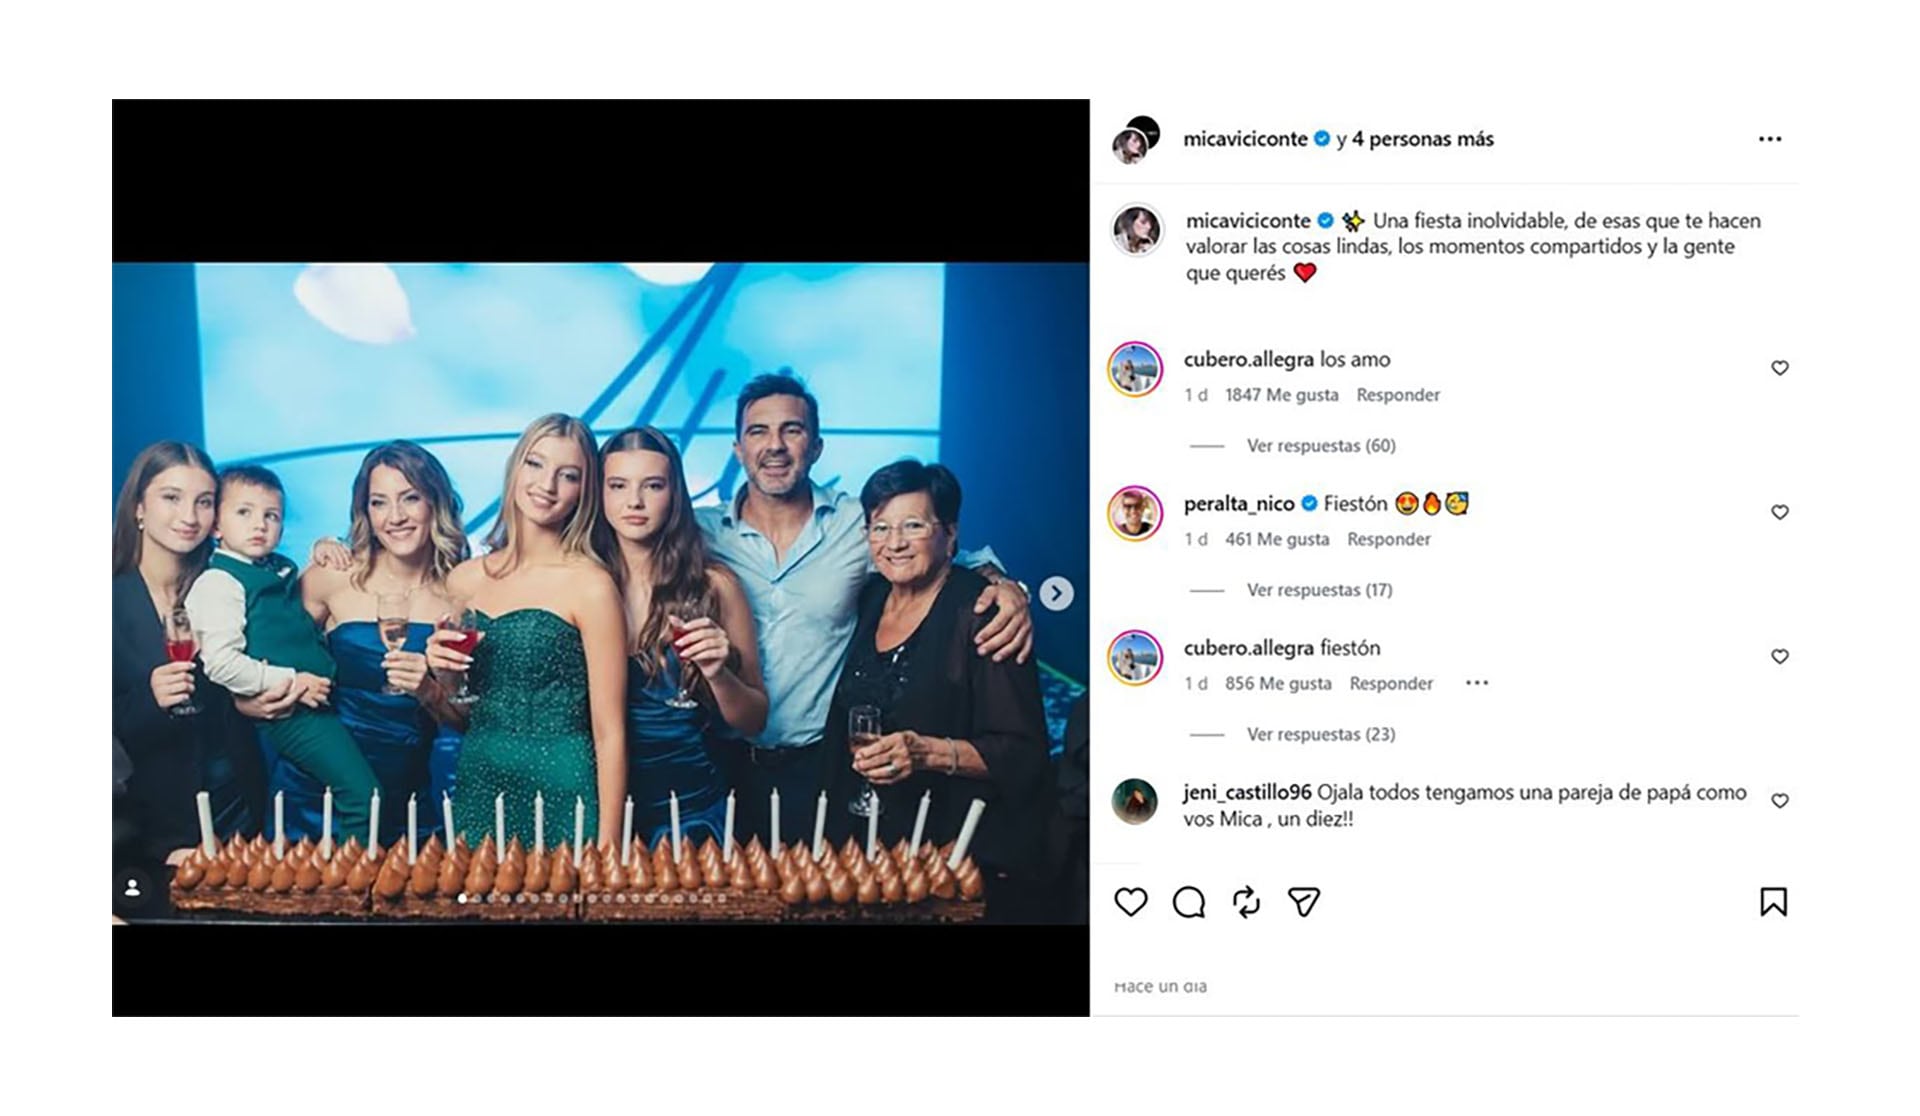Like cubero.allegra's "los amo" comment
The width and height of the screenshot is (1920, 1116).
pos(1779,368)
